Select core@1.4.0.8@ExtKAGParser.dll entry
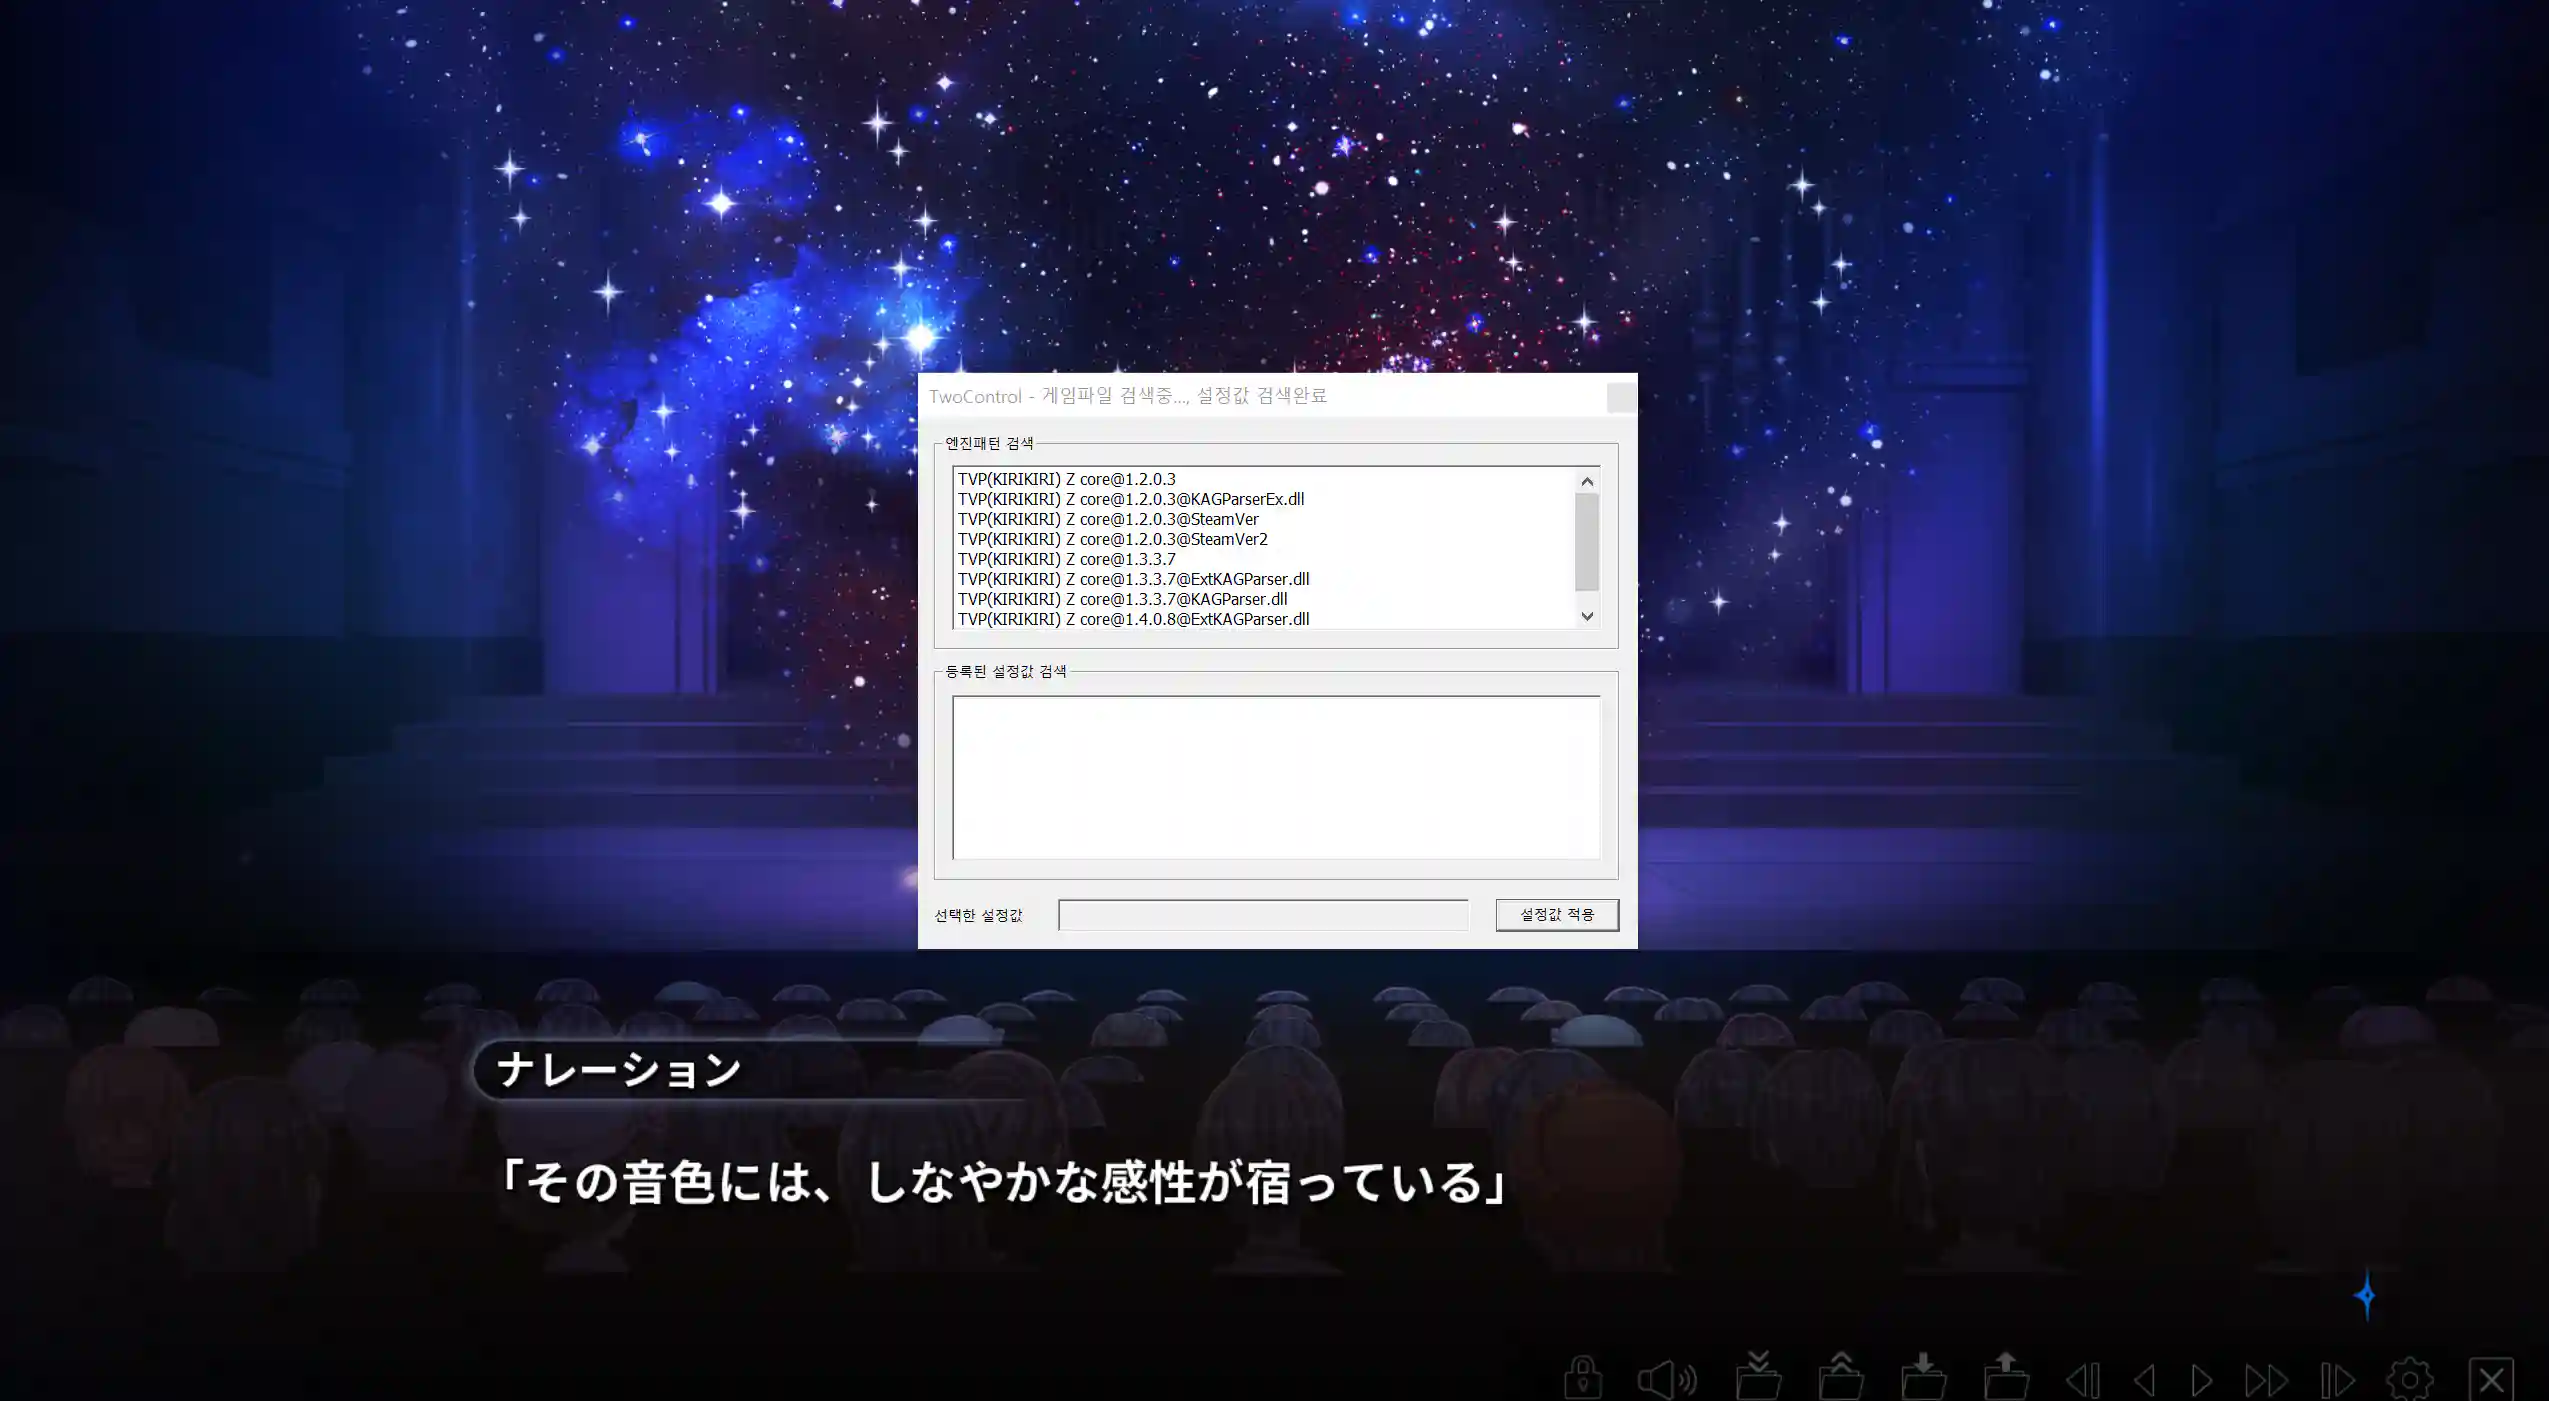Viewport: 2549px width, 1401px height. point(1265,619)
